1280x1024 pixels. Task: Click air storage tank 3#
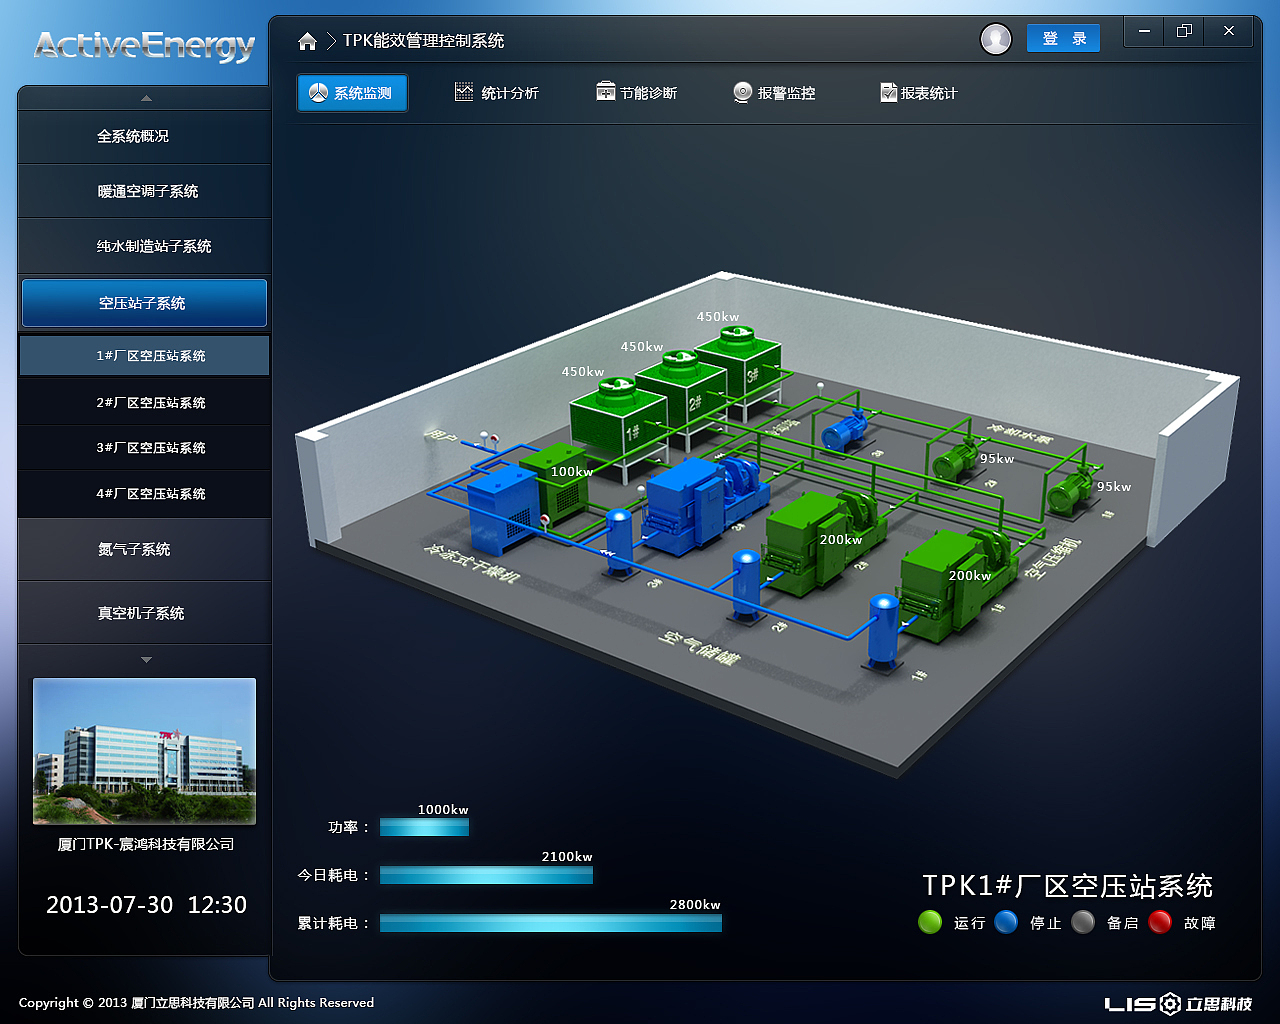(619, 541)
